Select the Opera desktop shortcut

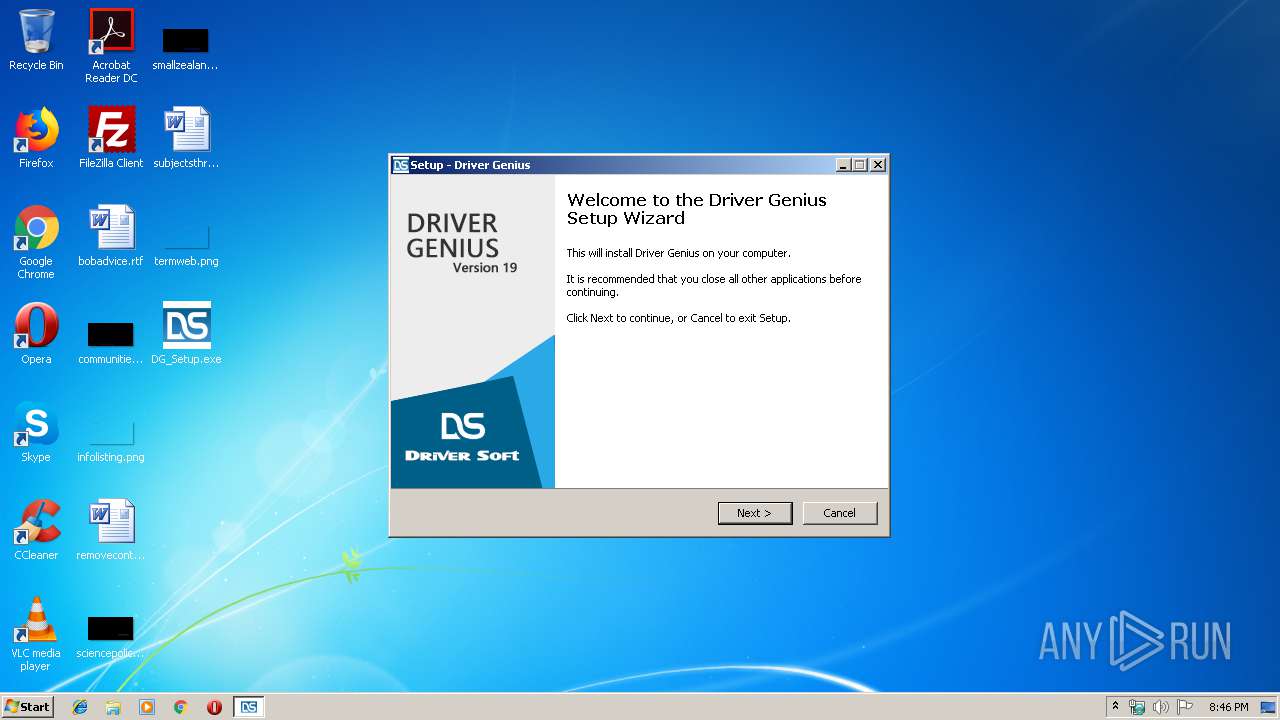pyautogui.click(x=36, y=334)
